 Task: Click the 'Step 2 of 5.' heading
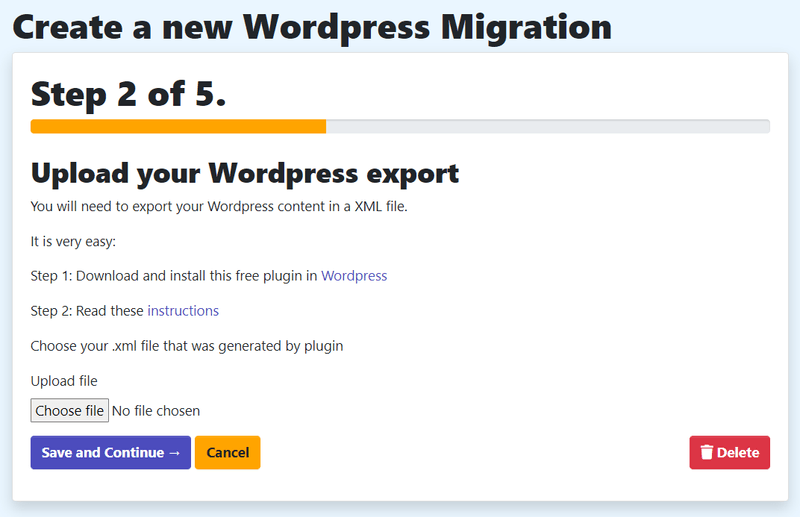coord(128,94)
